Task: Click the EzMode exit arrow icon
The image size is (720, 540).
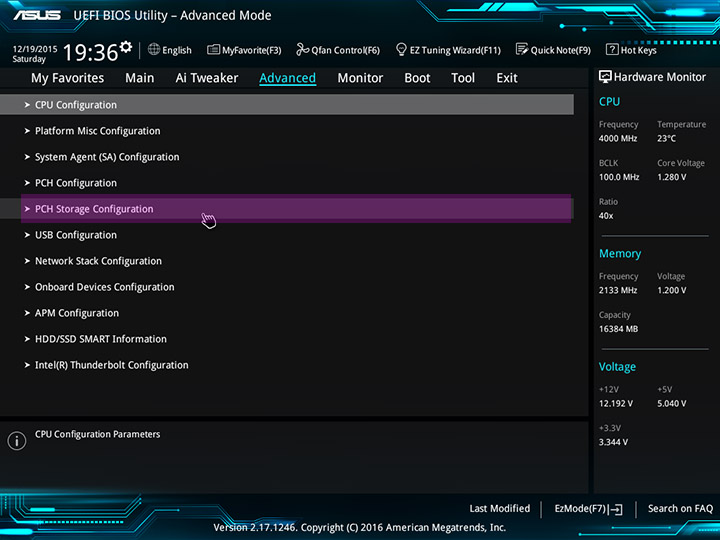Action: tap(616, 509)
